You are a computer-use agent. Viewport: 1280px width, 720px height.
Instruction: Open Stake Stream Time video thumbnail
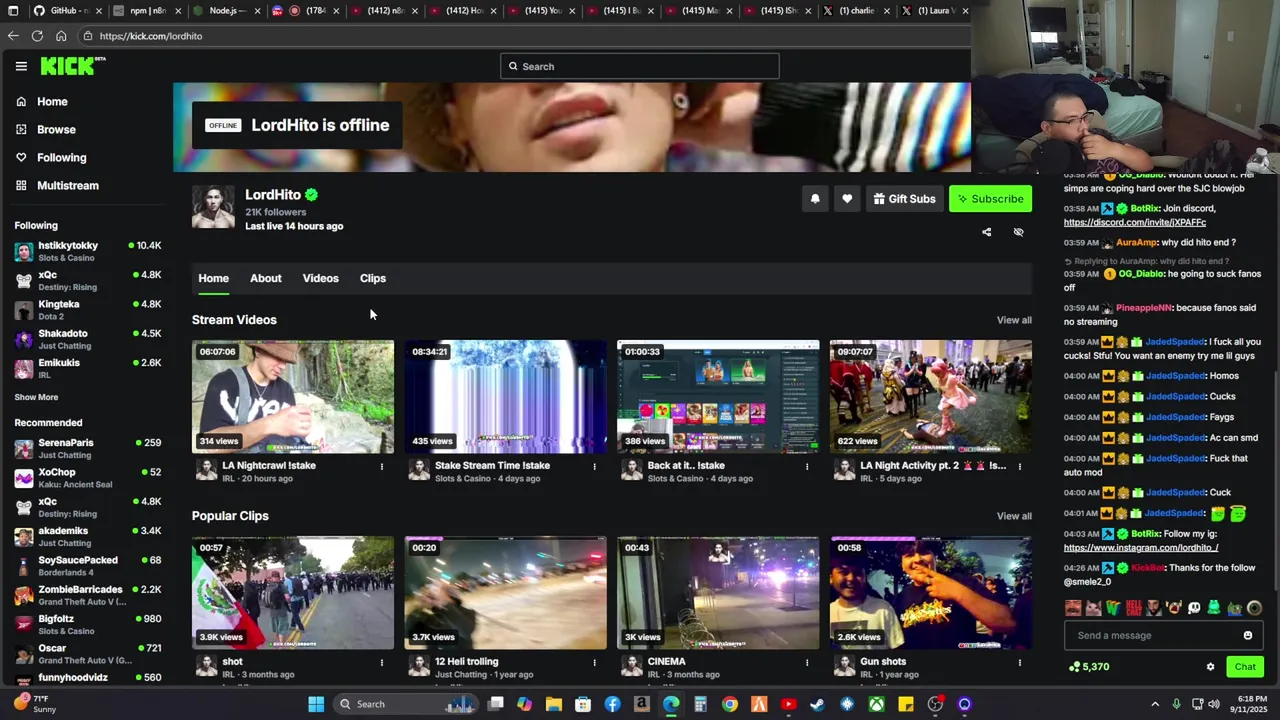506,397
